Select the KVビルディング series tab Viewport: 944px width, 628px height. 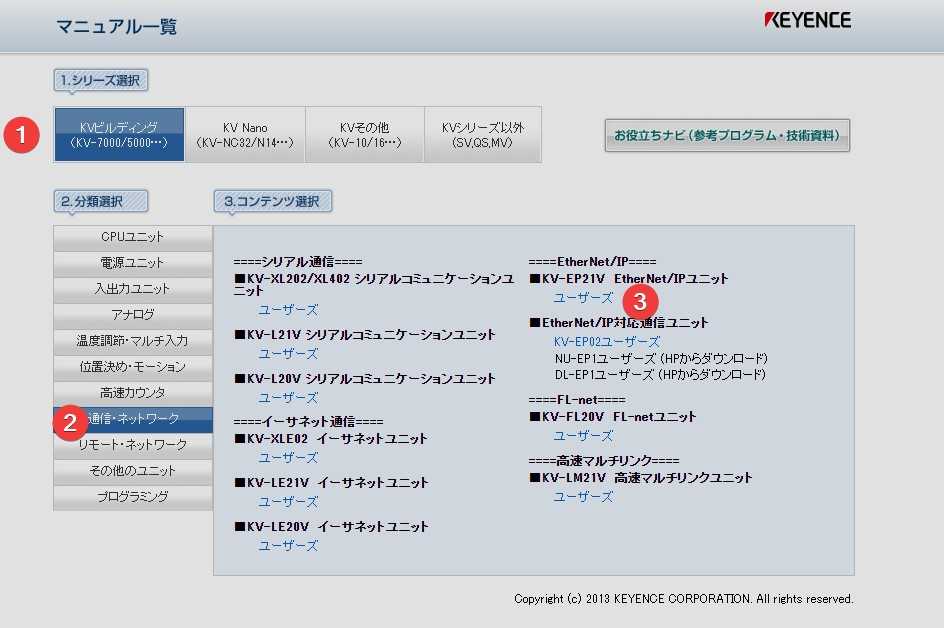pos(119,135)
